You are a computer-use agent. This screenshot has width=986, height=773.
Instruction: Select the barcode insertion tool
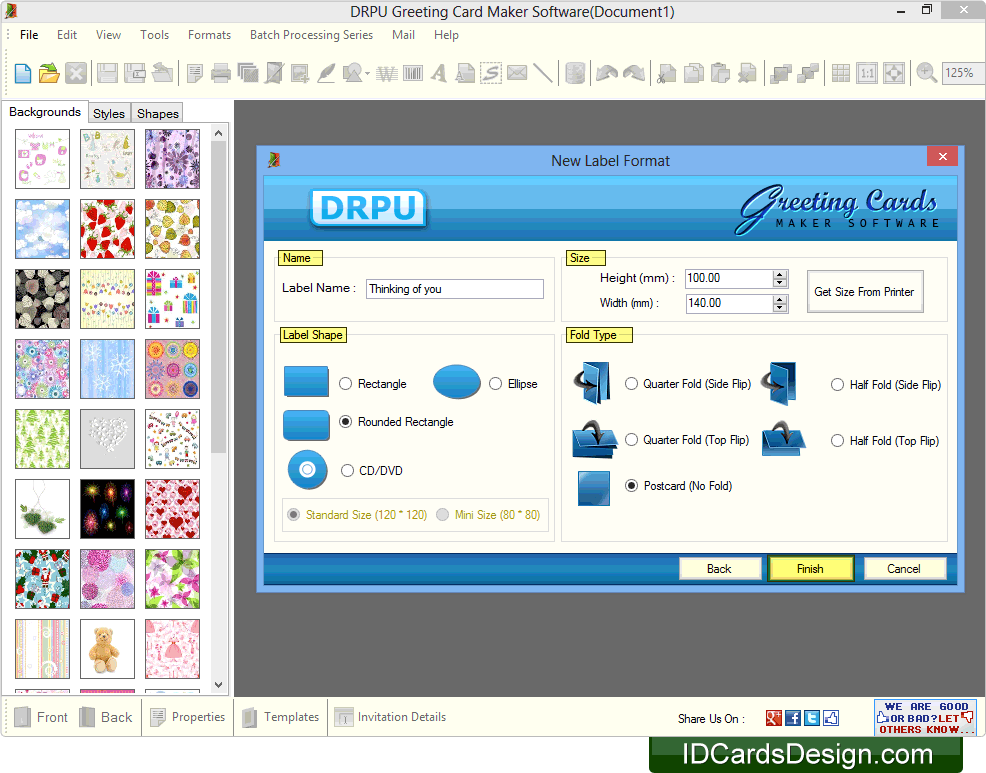tap(412, 72)
